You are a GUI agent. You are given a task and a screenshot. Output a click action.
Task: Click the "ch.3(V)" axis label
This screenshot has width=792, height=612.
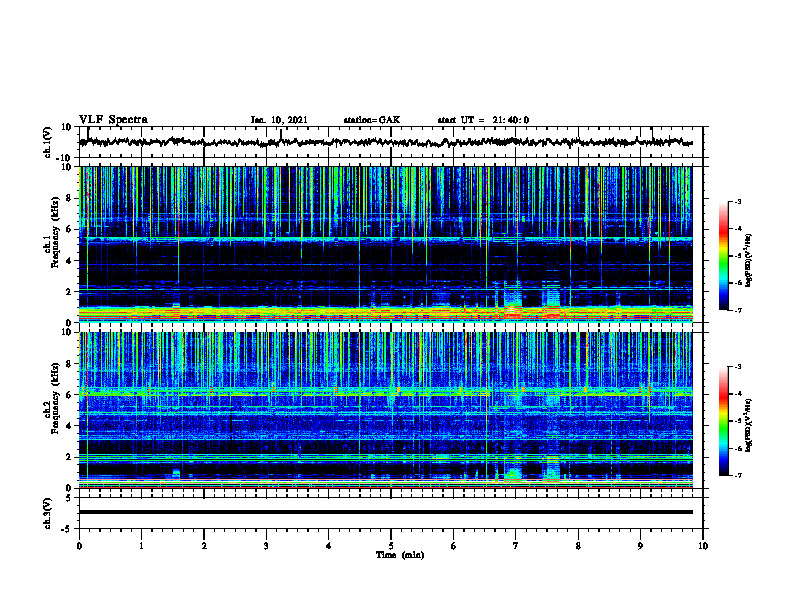(48, 513)
